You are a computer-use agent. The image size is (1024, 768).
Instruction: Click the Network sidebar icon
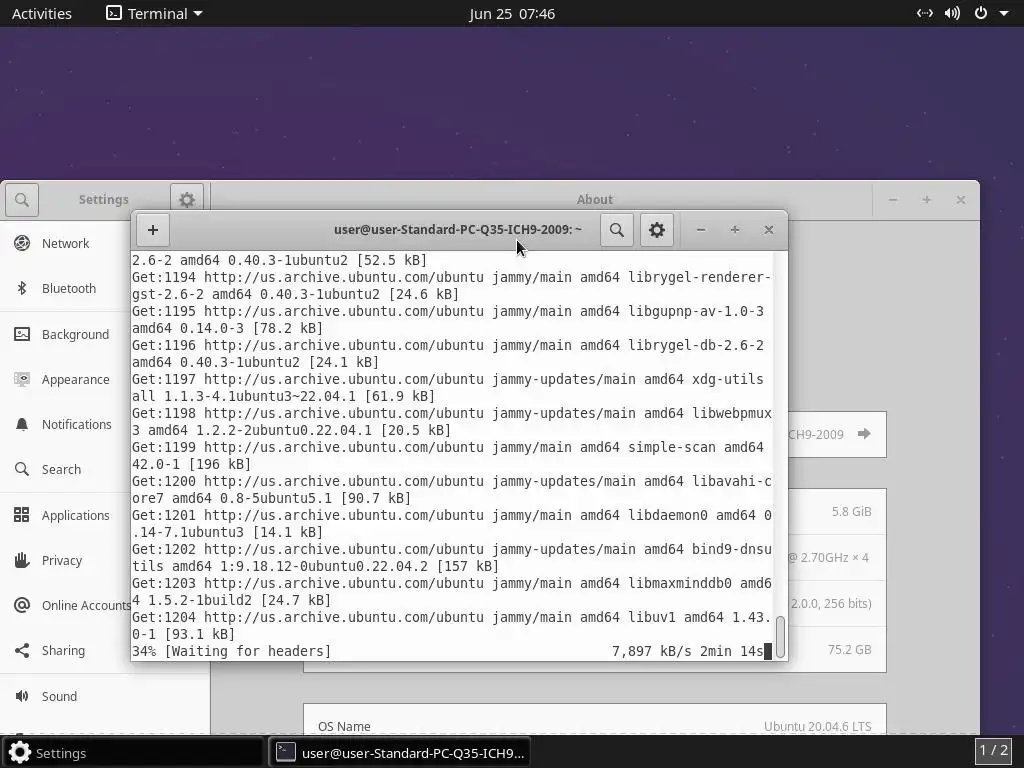click(x=22, y=244)
